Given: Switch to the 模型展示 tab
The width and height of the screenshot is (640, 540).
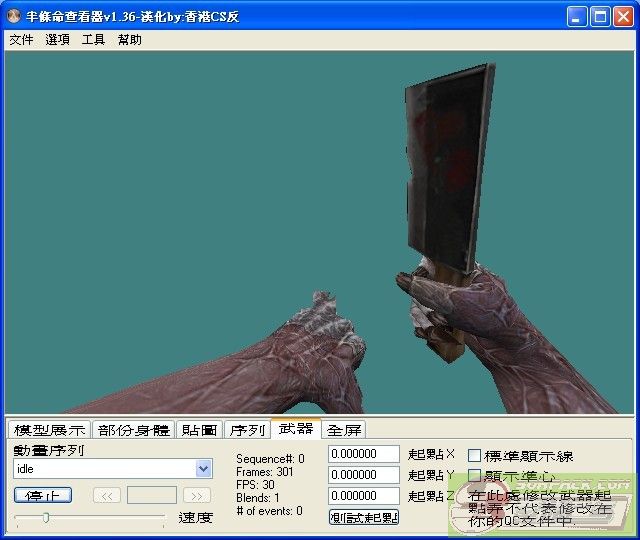Looking at the screenshot, I should (x=49, y=430).
